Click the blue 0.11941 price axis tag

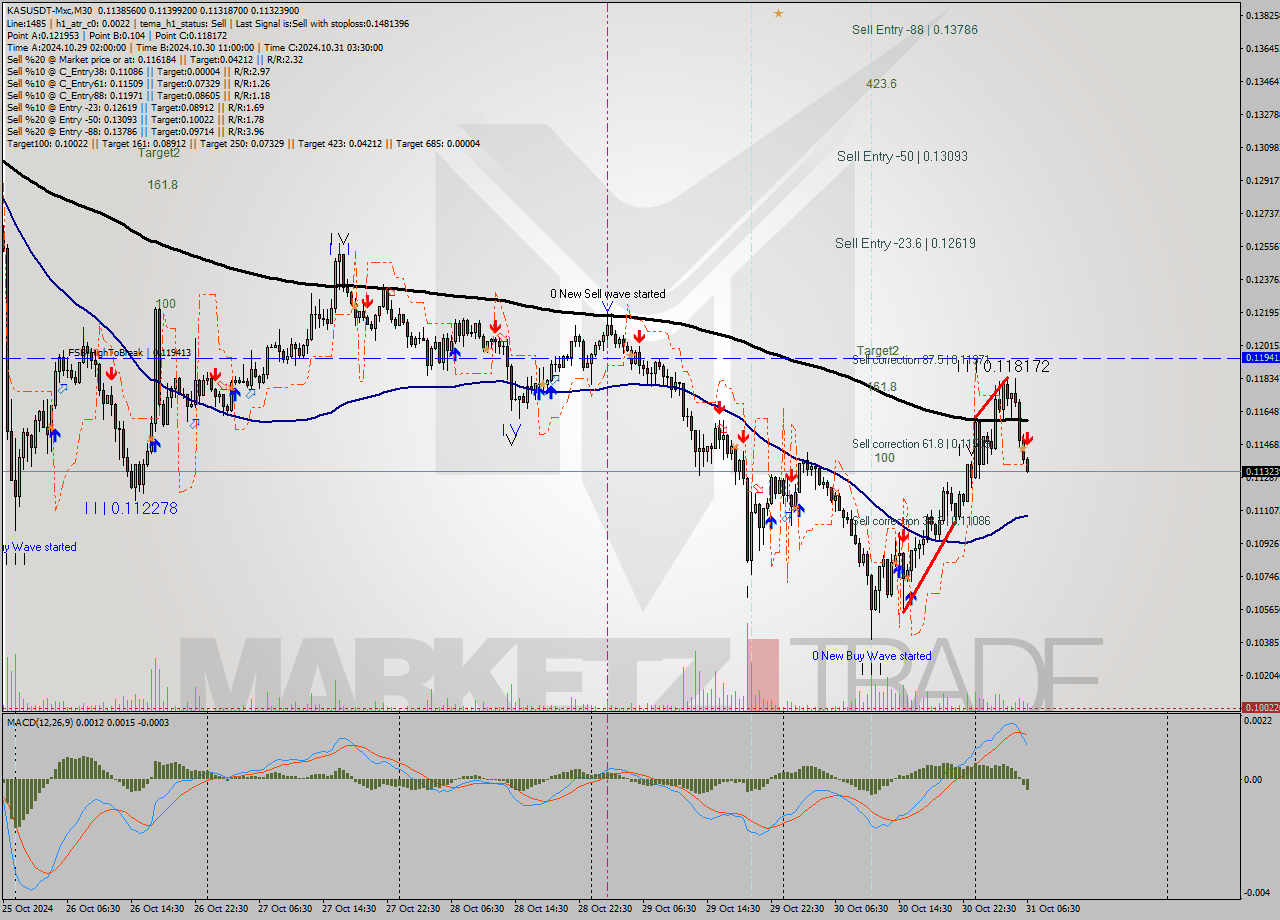(1260, 357)
